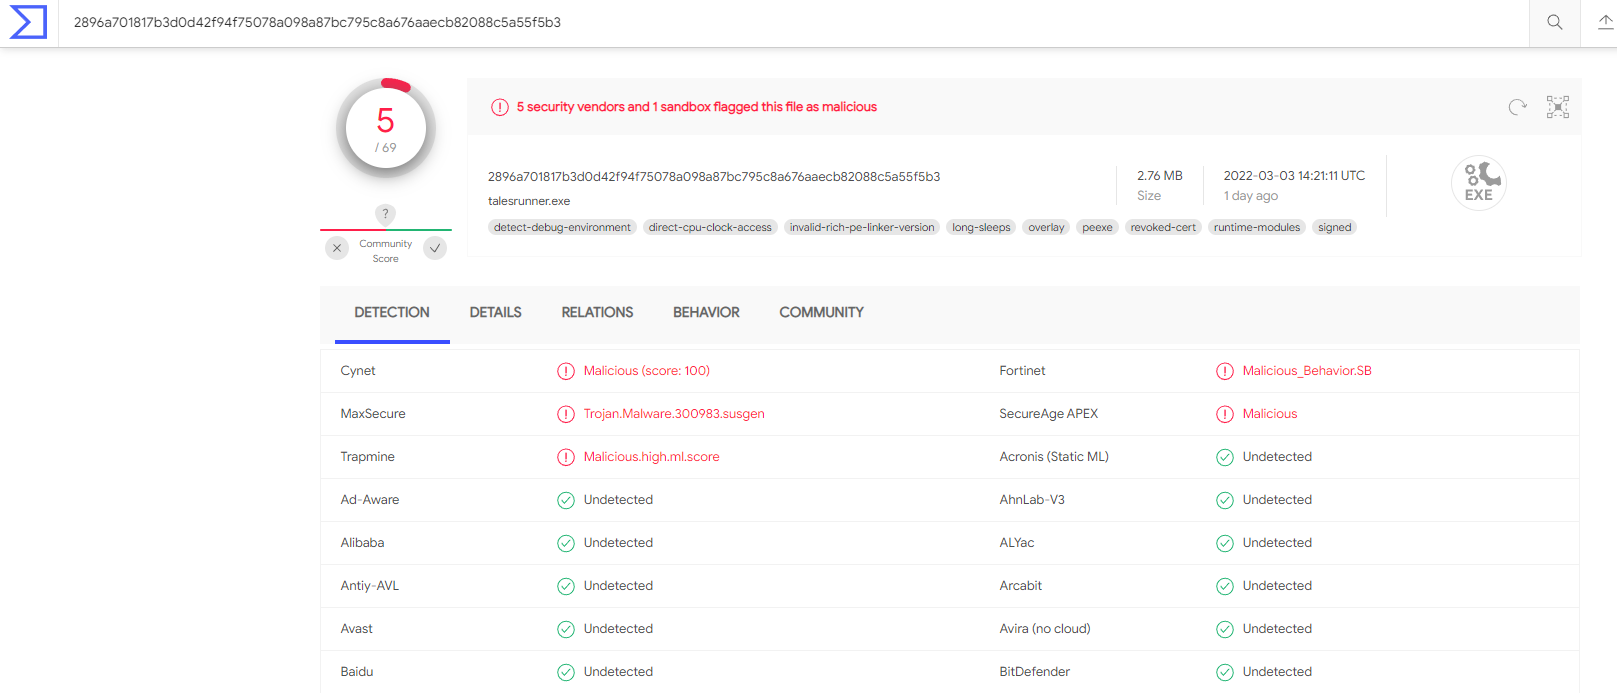Click the revoked-cert tag
Screen dimensions: 1617x693
pyautogui.click(x=1163, y=228)
